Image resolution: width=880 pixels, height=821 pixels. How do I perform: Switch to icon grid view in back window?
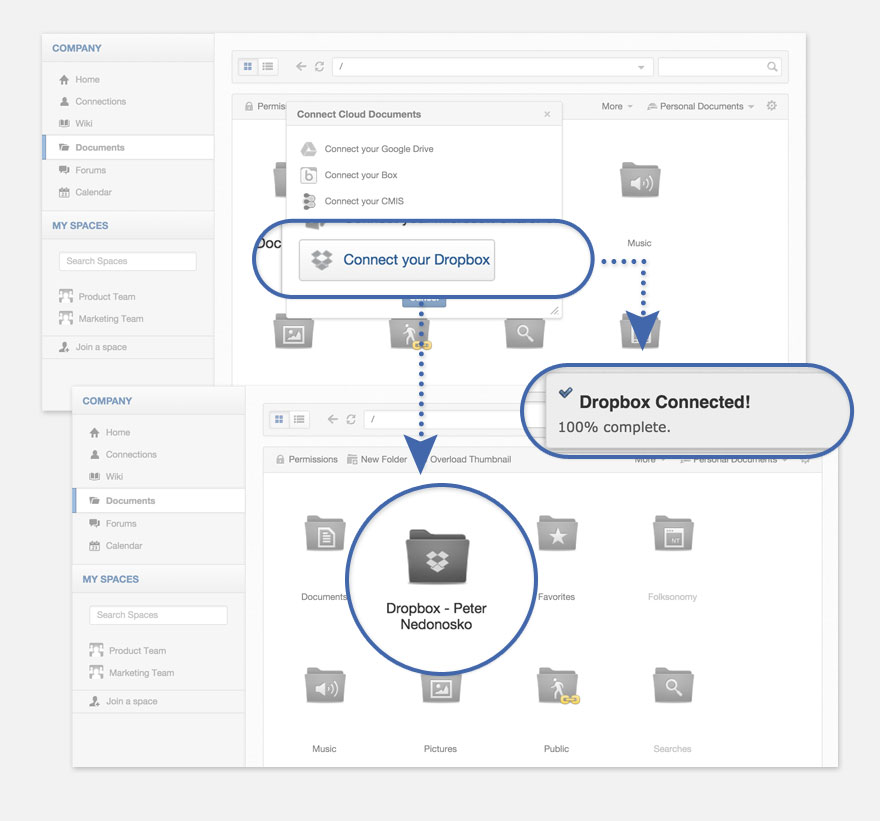coord(248,66)
